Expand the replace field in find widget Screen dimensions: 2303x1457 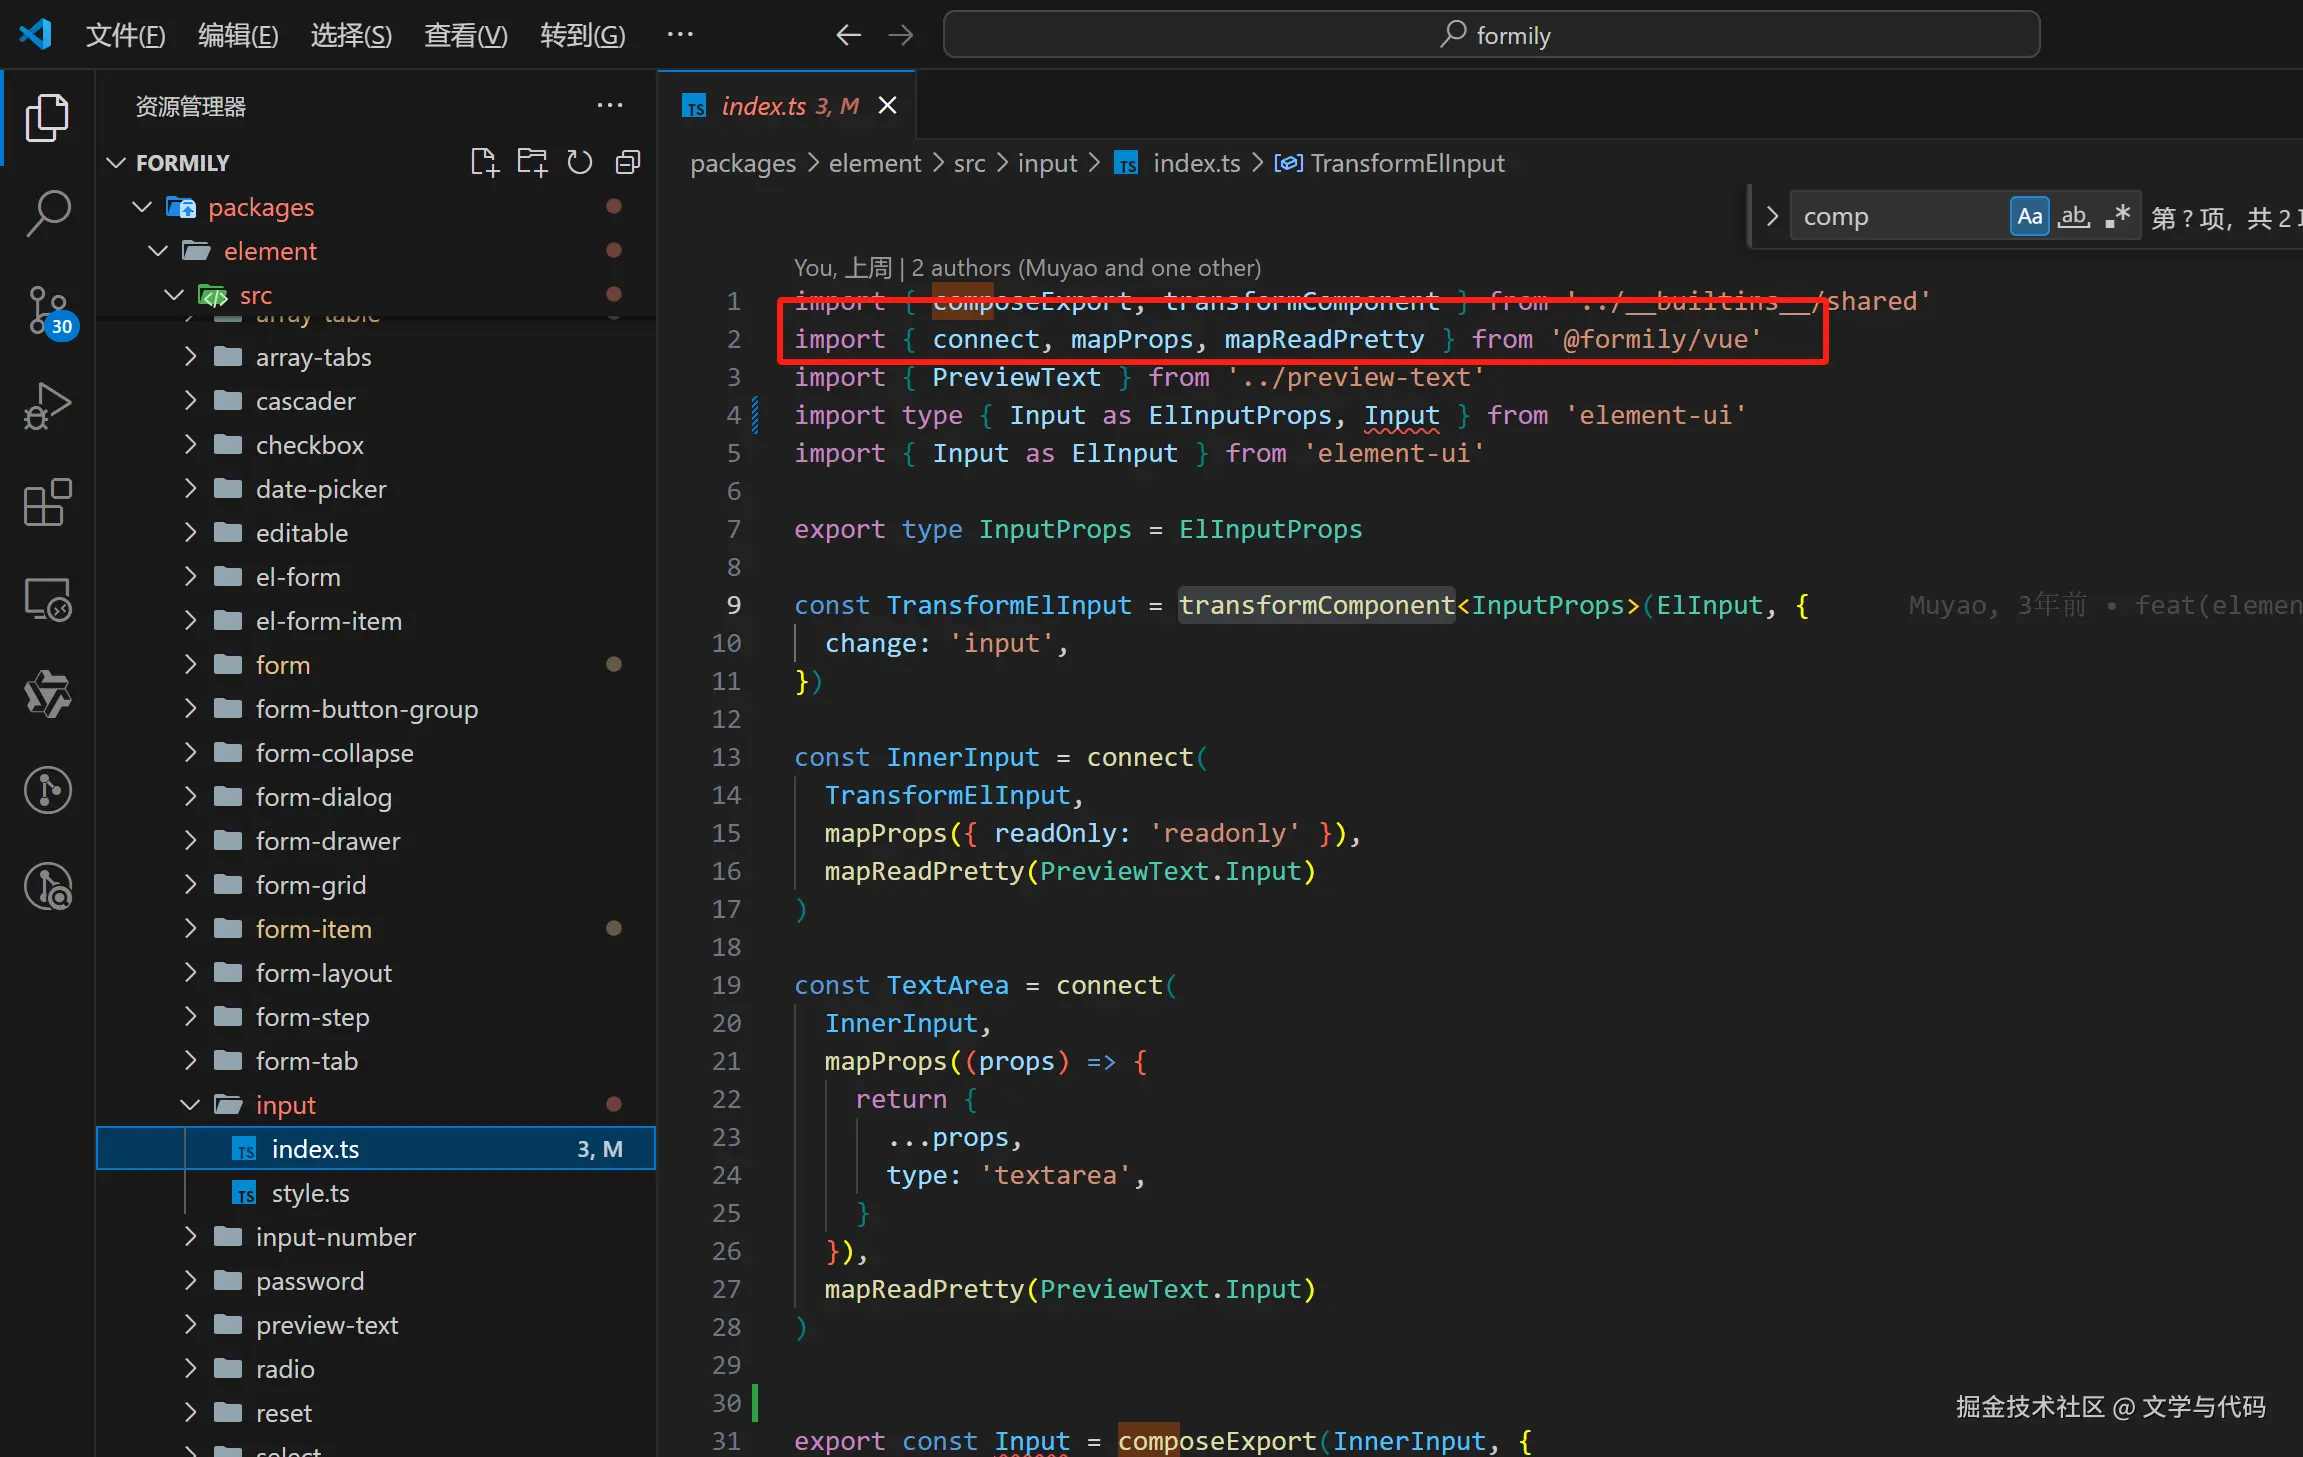[x=1772, y=216]
